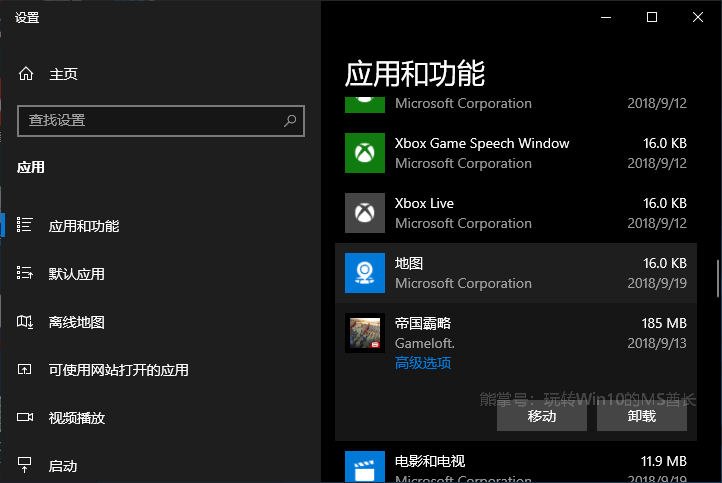Select the 地图 app entry
Image resolution: width=722 pixels, height=483 pixels.
(x=516, y=273)
